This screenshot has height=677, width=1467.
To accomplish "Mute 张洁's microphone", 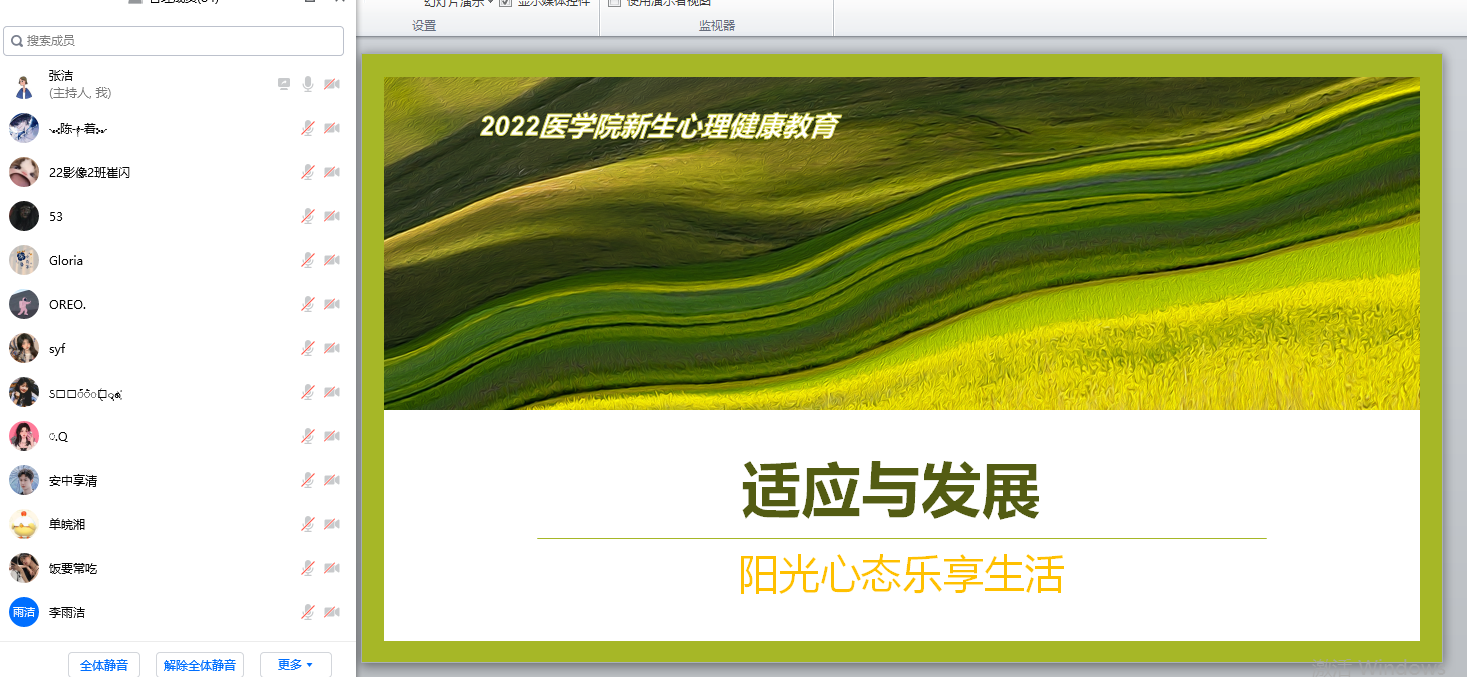I will tap(308, 84).
